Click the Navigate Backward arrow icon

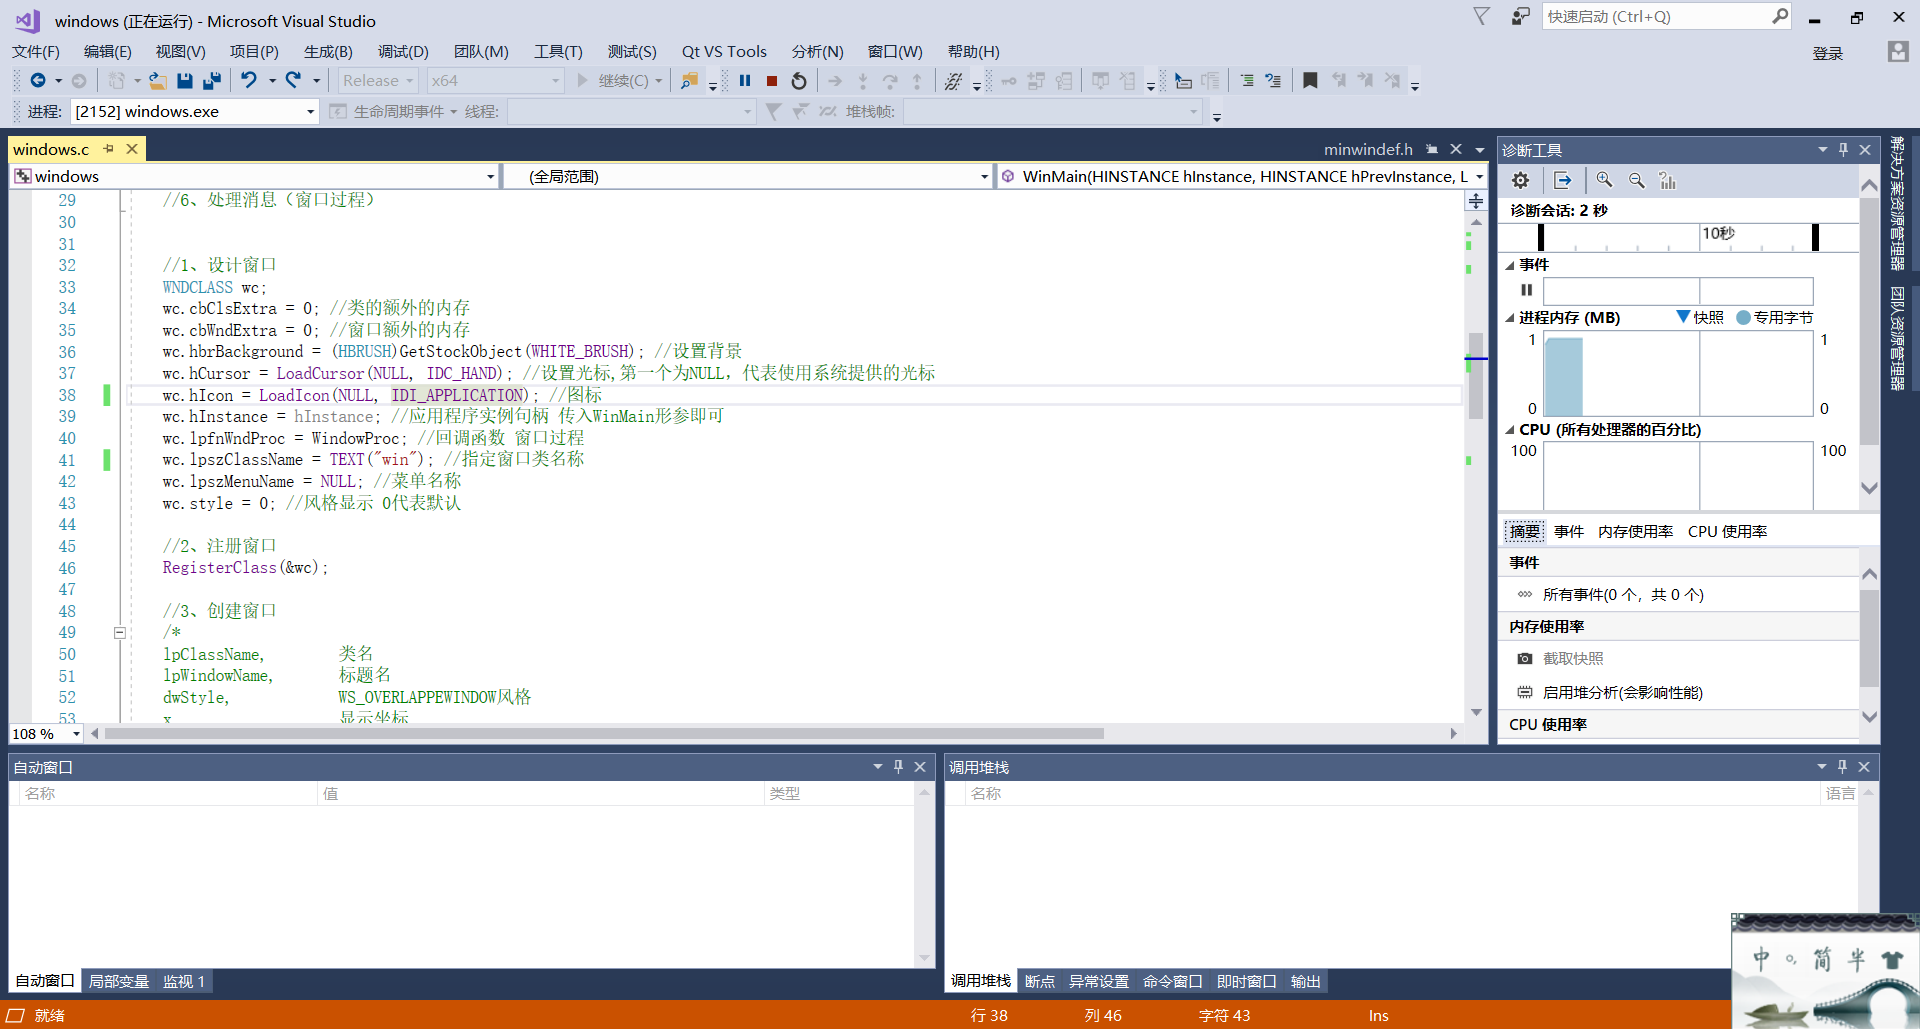[38, 81]
